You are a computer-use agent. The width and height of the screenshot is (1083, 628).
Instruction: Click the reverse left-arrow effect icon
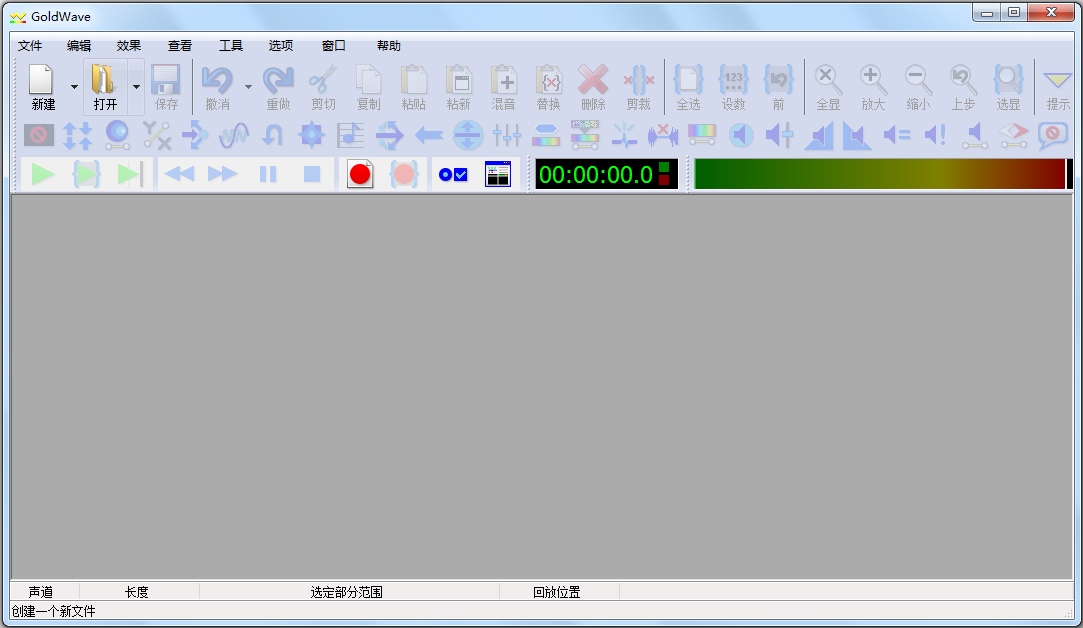429,135
